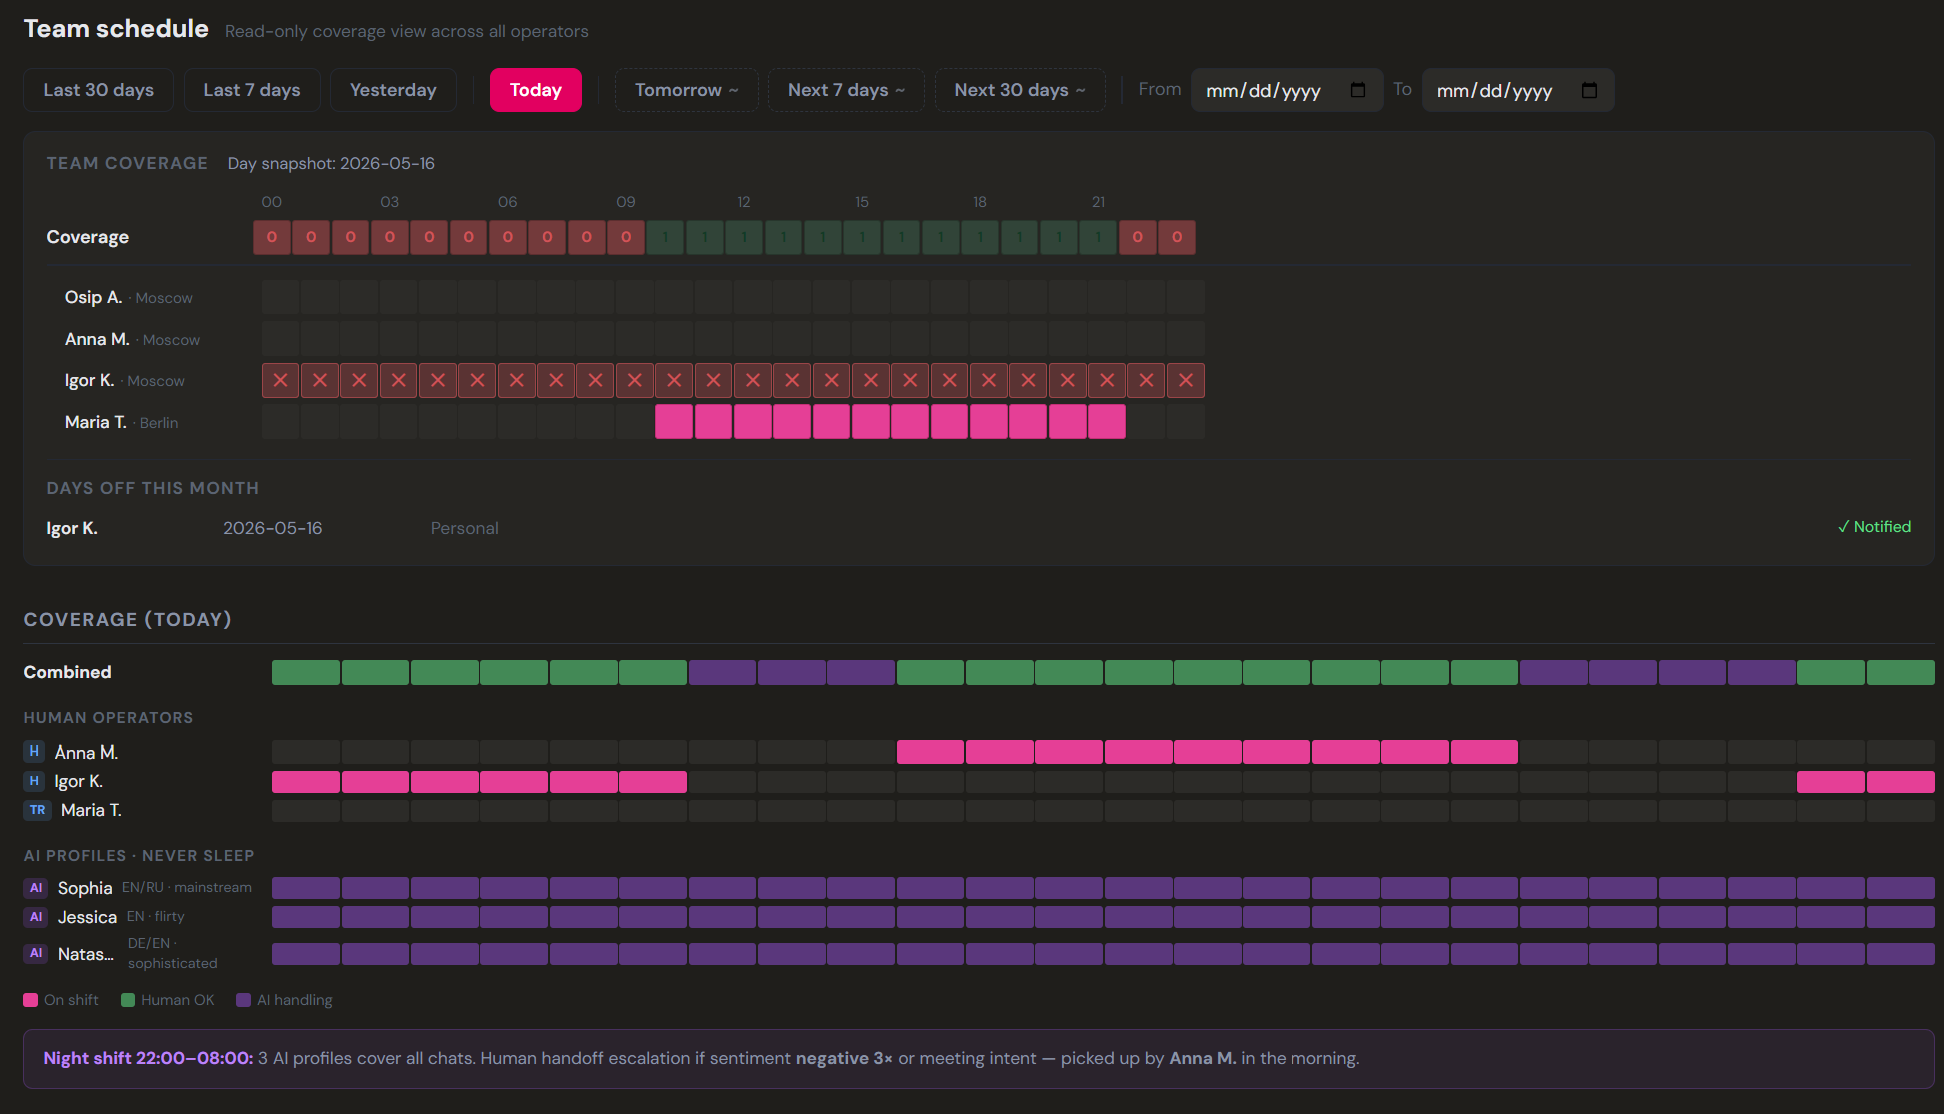Image resolution: width=1944 pixels, height=1114 pixels.
Task: Open the From date calendar picker icon
Action: (1357, 90)
